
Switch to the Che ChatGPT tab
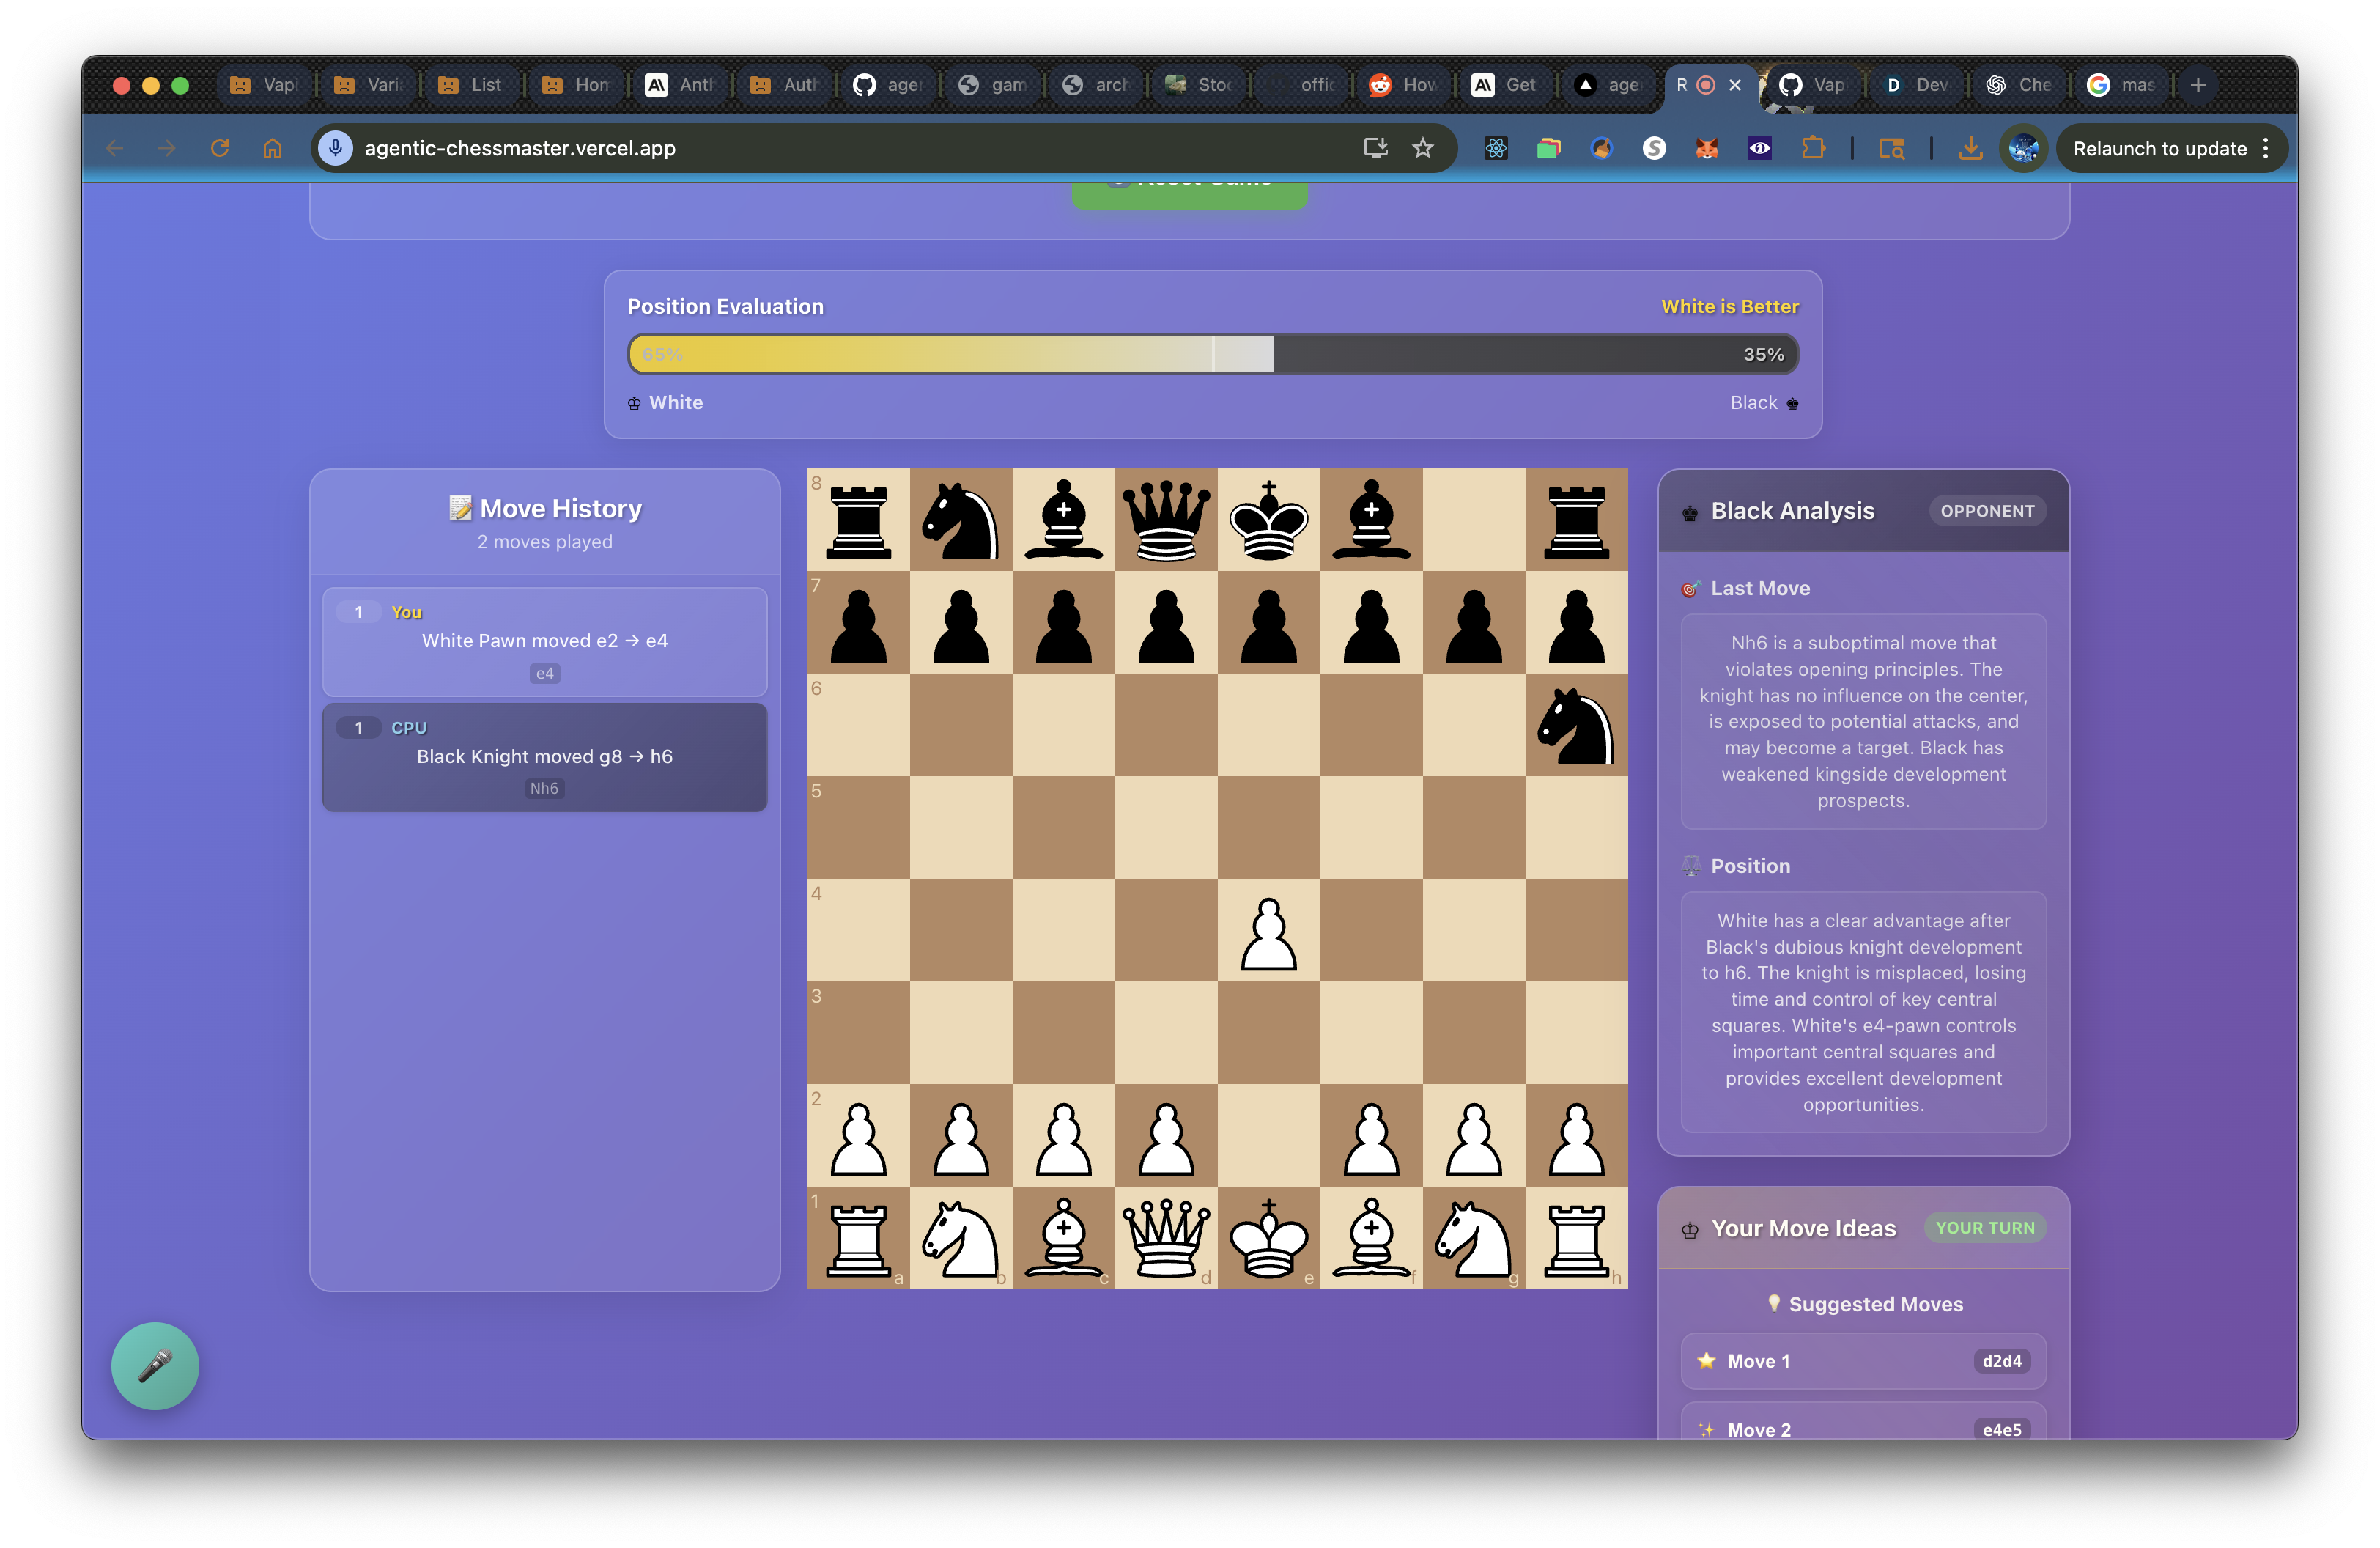coord(2019,85)
